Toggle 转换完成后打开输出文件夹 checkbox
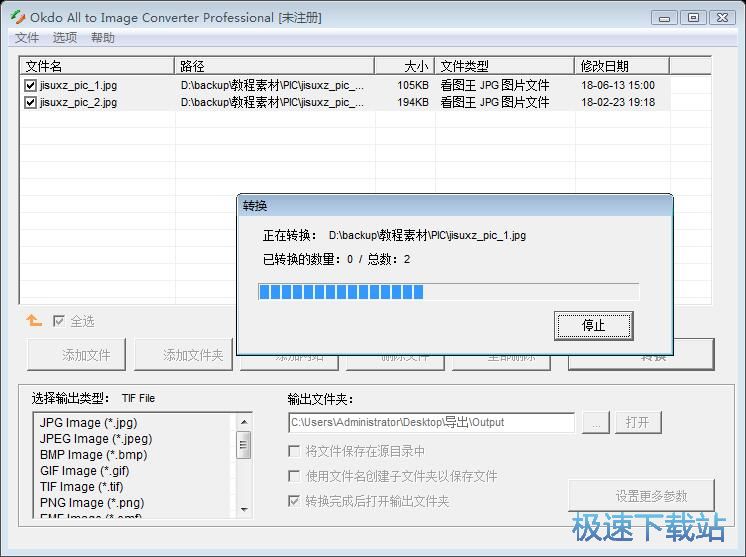 tap(294, 500)
